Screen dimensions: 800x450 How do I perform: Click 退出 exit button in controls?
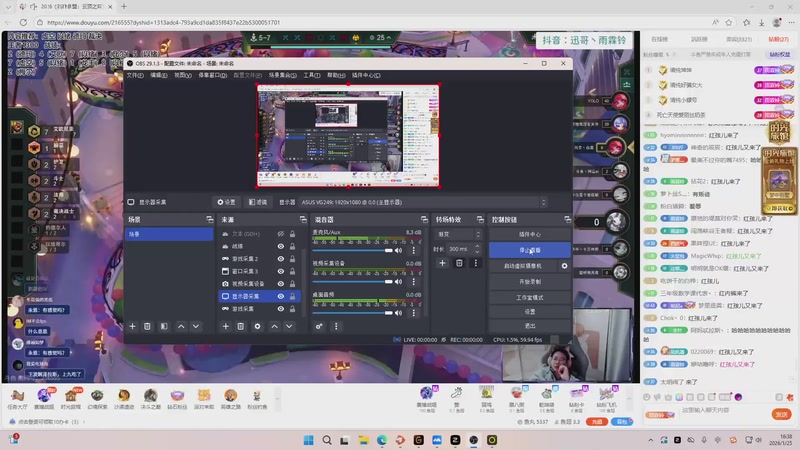point(530,326)
